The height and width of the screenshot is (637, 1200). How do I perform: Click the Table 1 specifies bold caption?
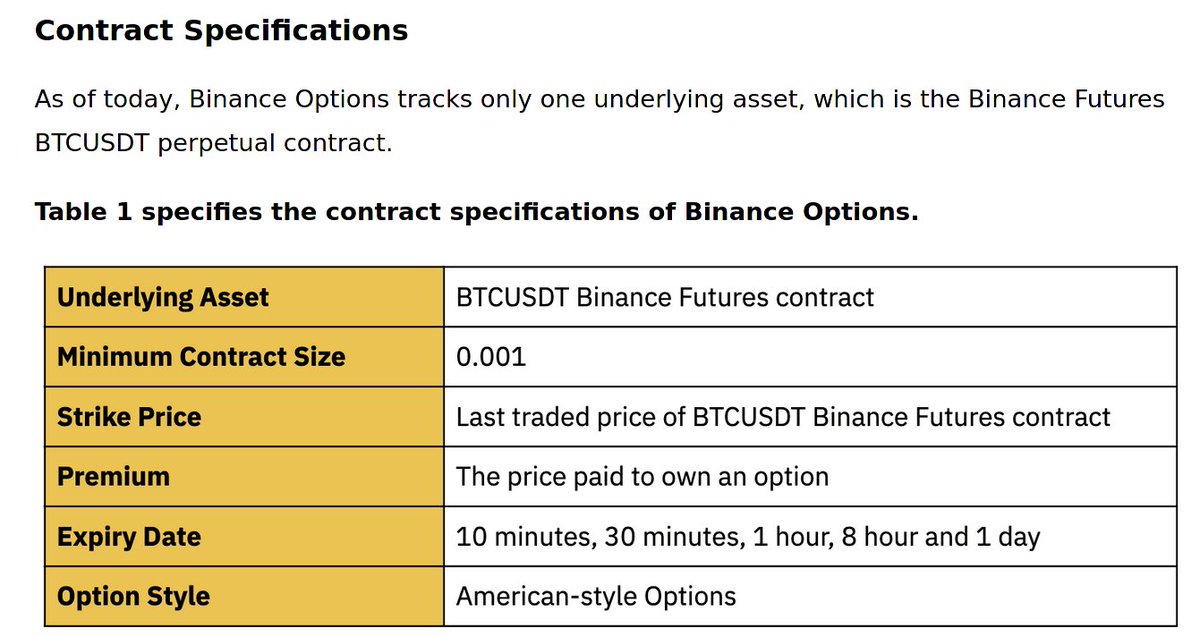(x=476, y=212)
